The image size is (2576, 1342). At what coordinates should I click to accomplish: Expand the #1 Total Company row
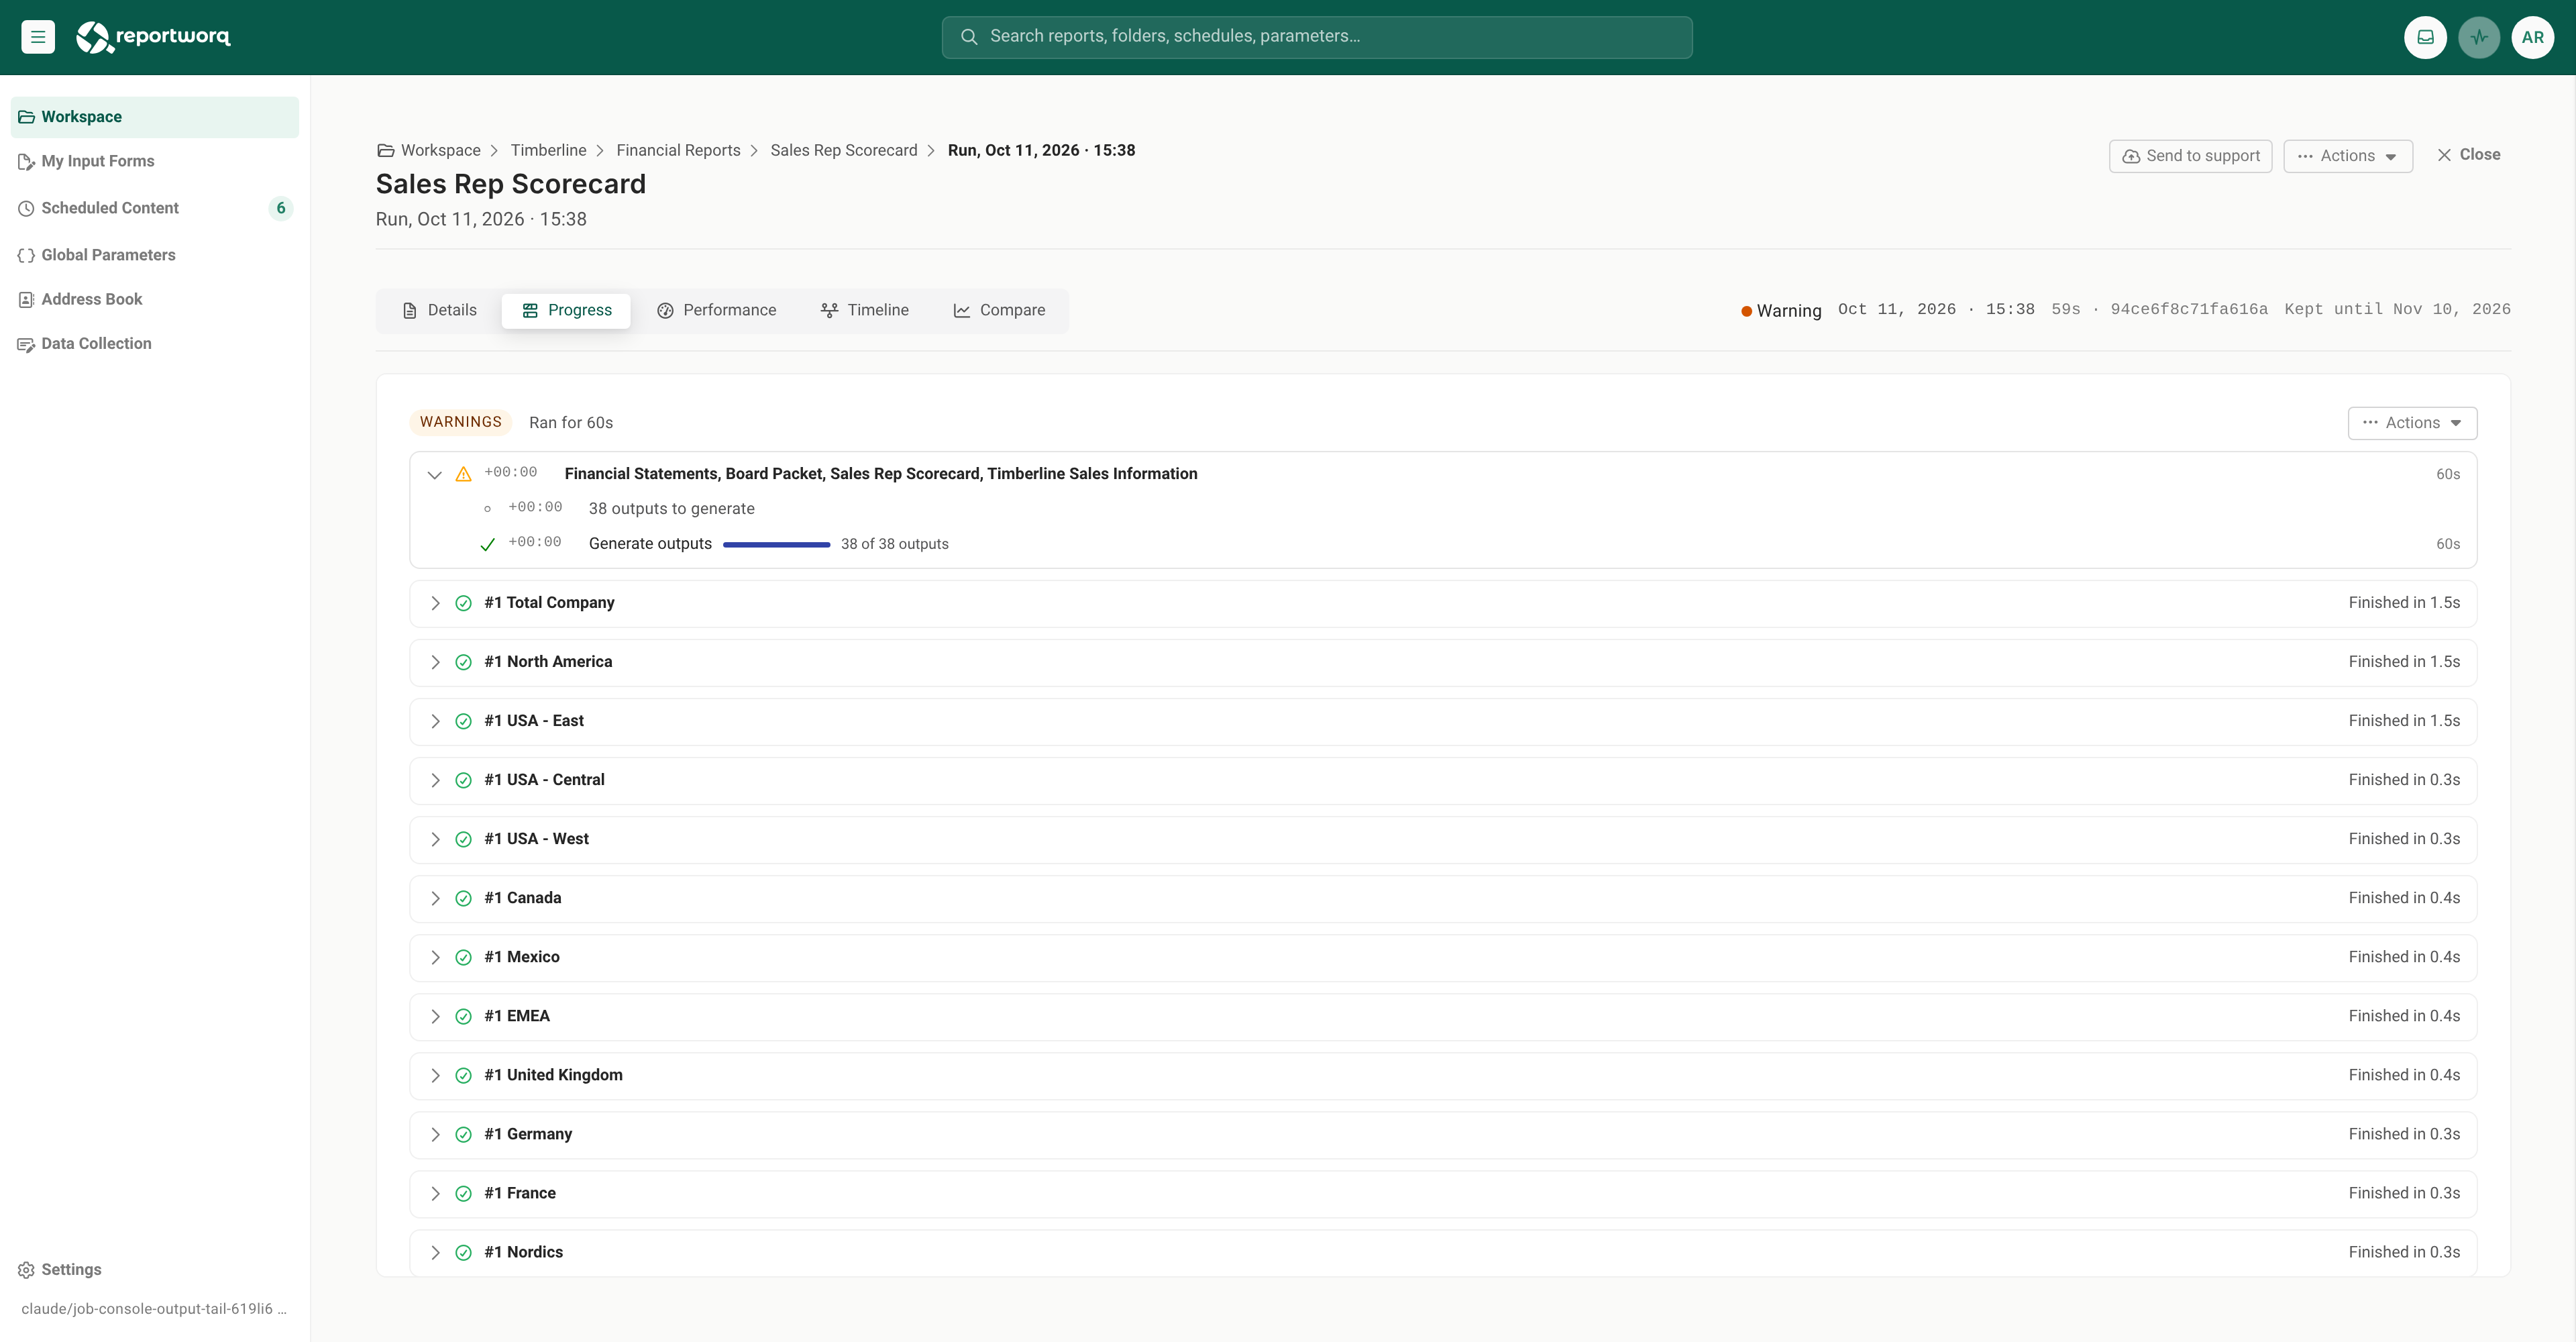point(435,603)
